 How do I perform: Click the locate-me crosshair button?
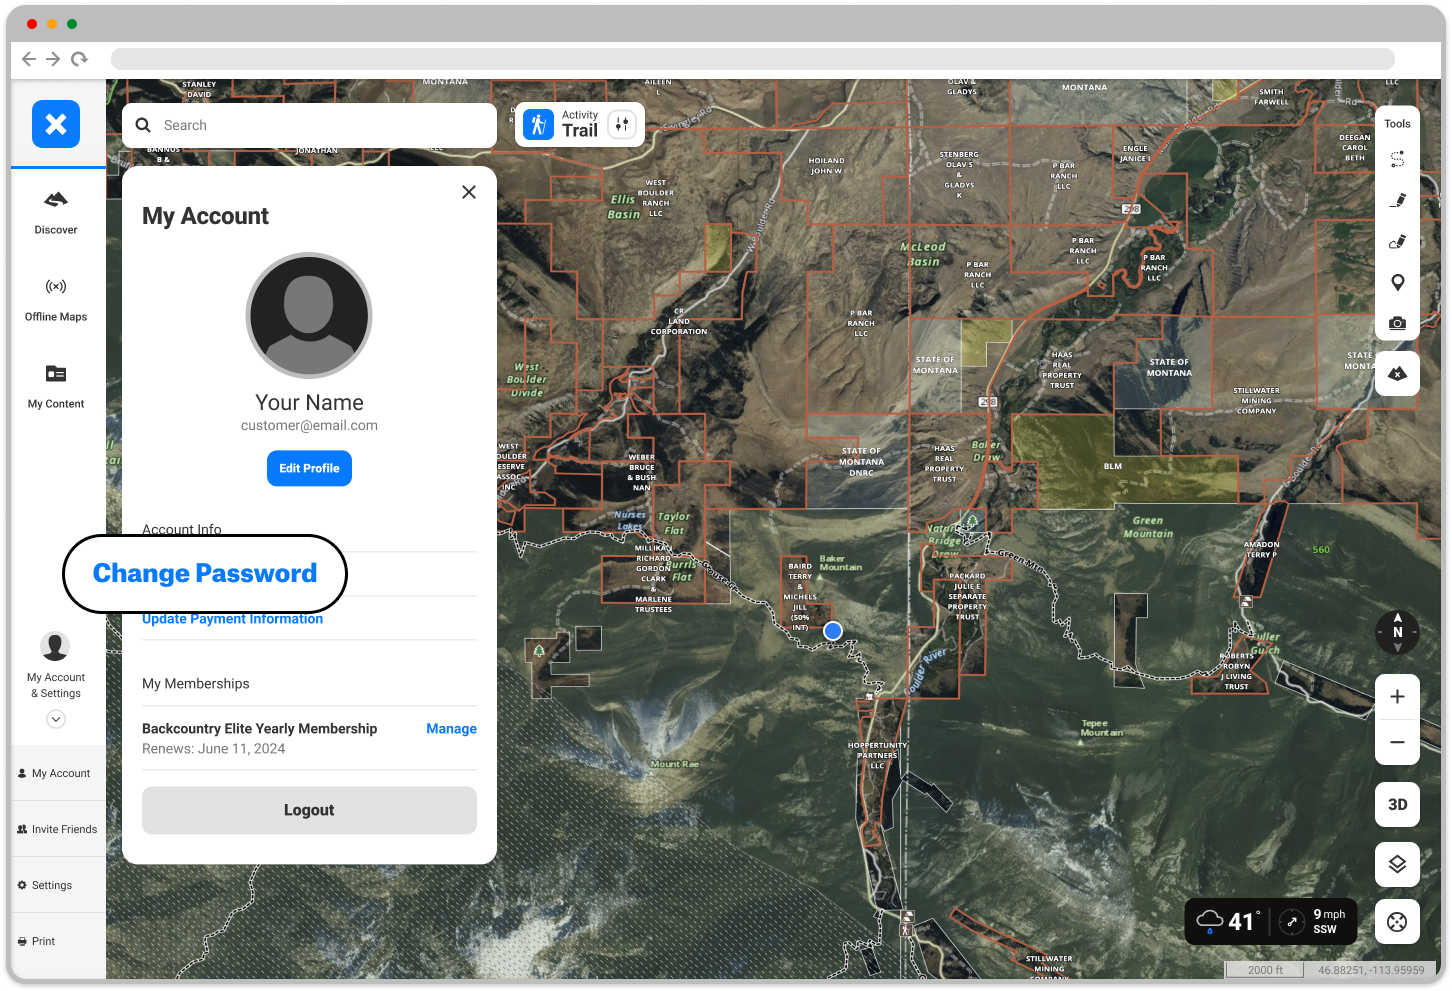point(1398,922)
